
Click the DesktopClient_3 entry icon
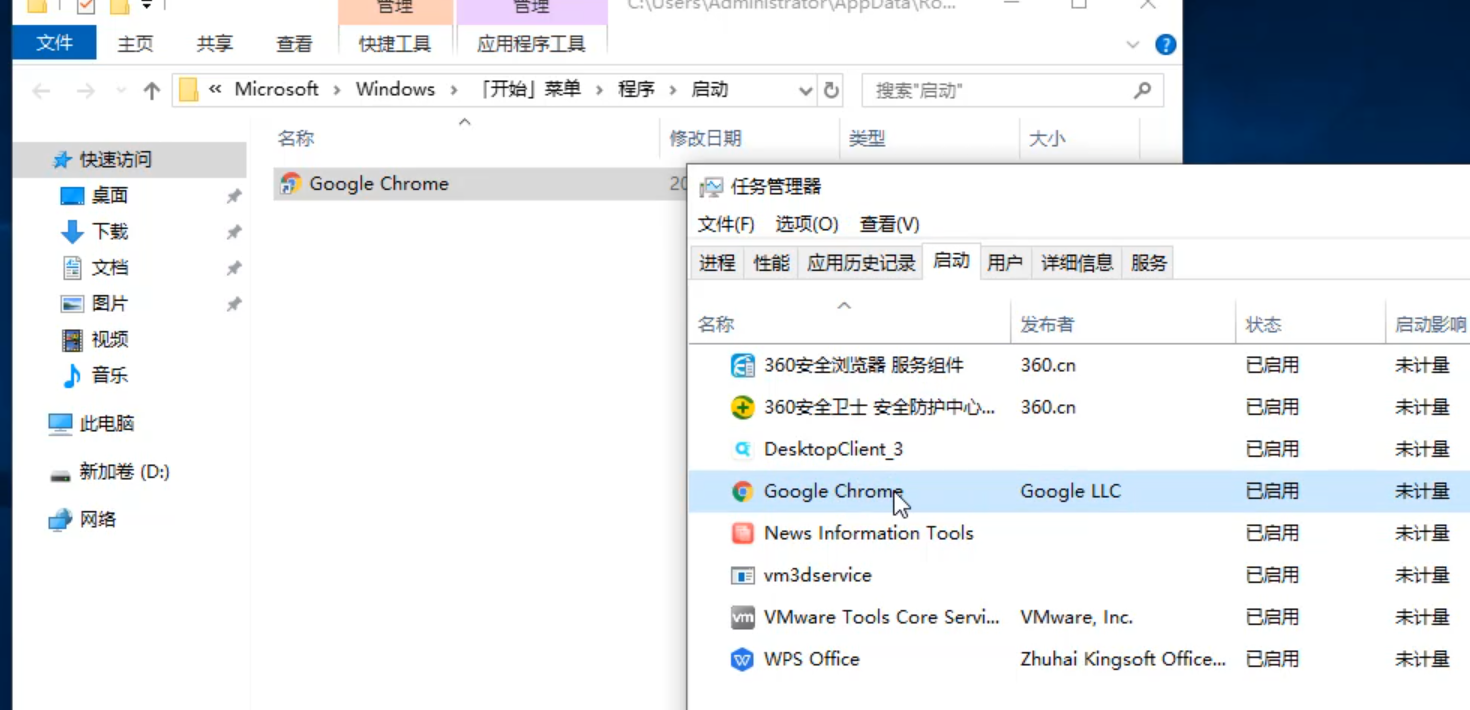pos(742,450)
